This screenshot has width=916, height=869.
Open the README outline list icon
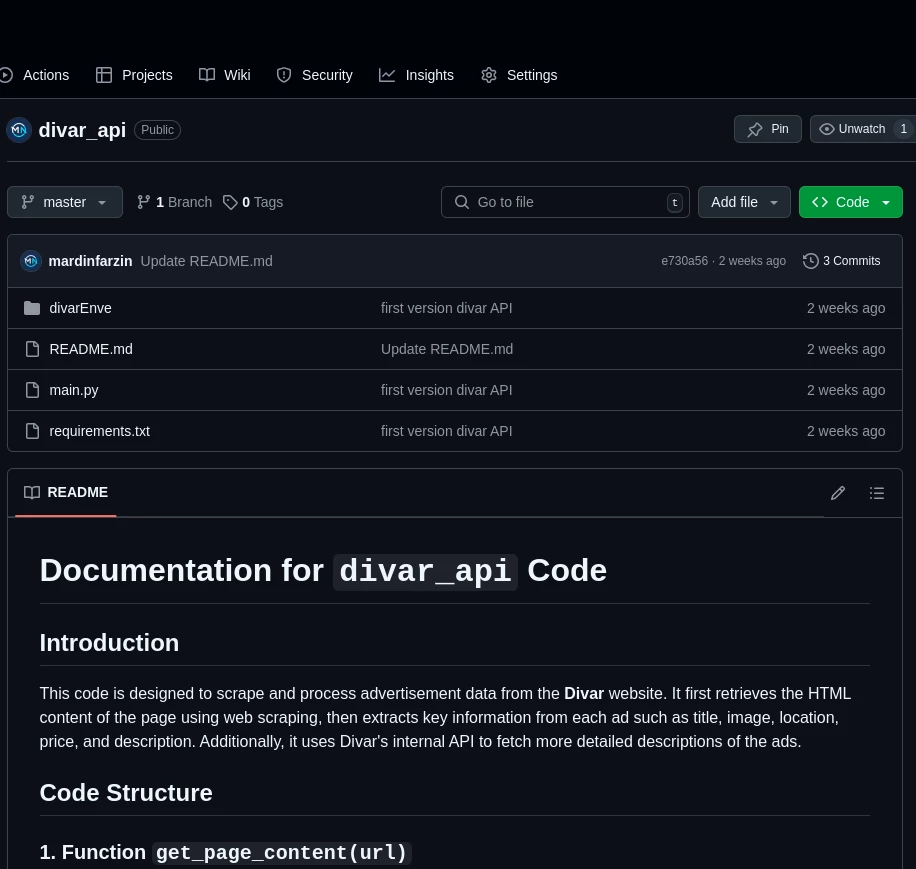876,493
